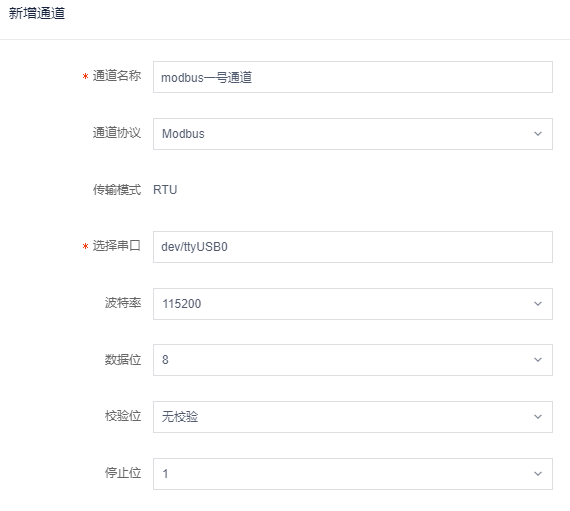Screen dimensions: 570x511
Task: Open the 115200 baud rate select
Action: tap(353, 304)
